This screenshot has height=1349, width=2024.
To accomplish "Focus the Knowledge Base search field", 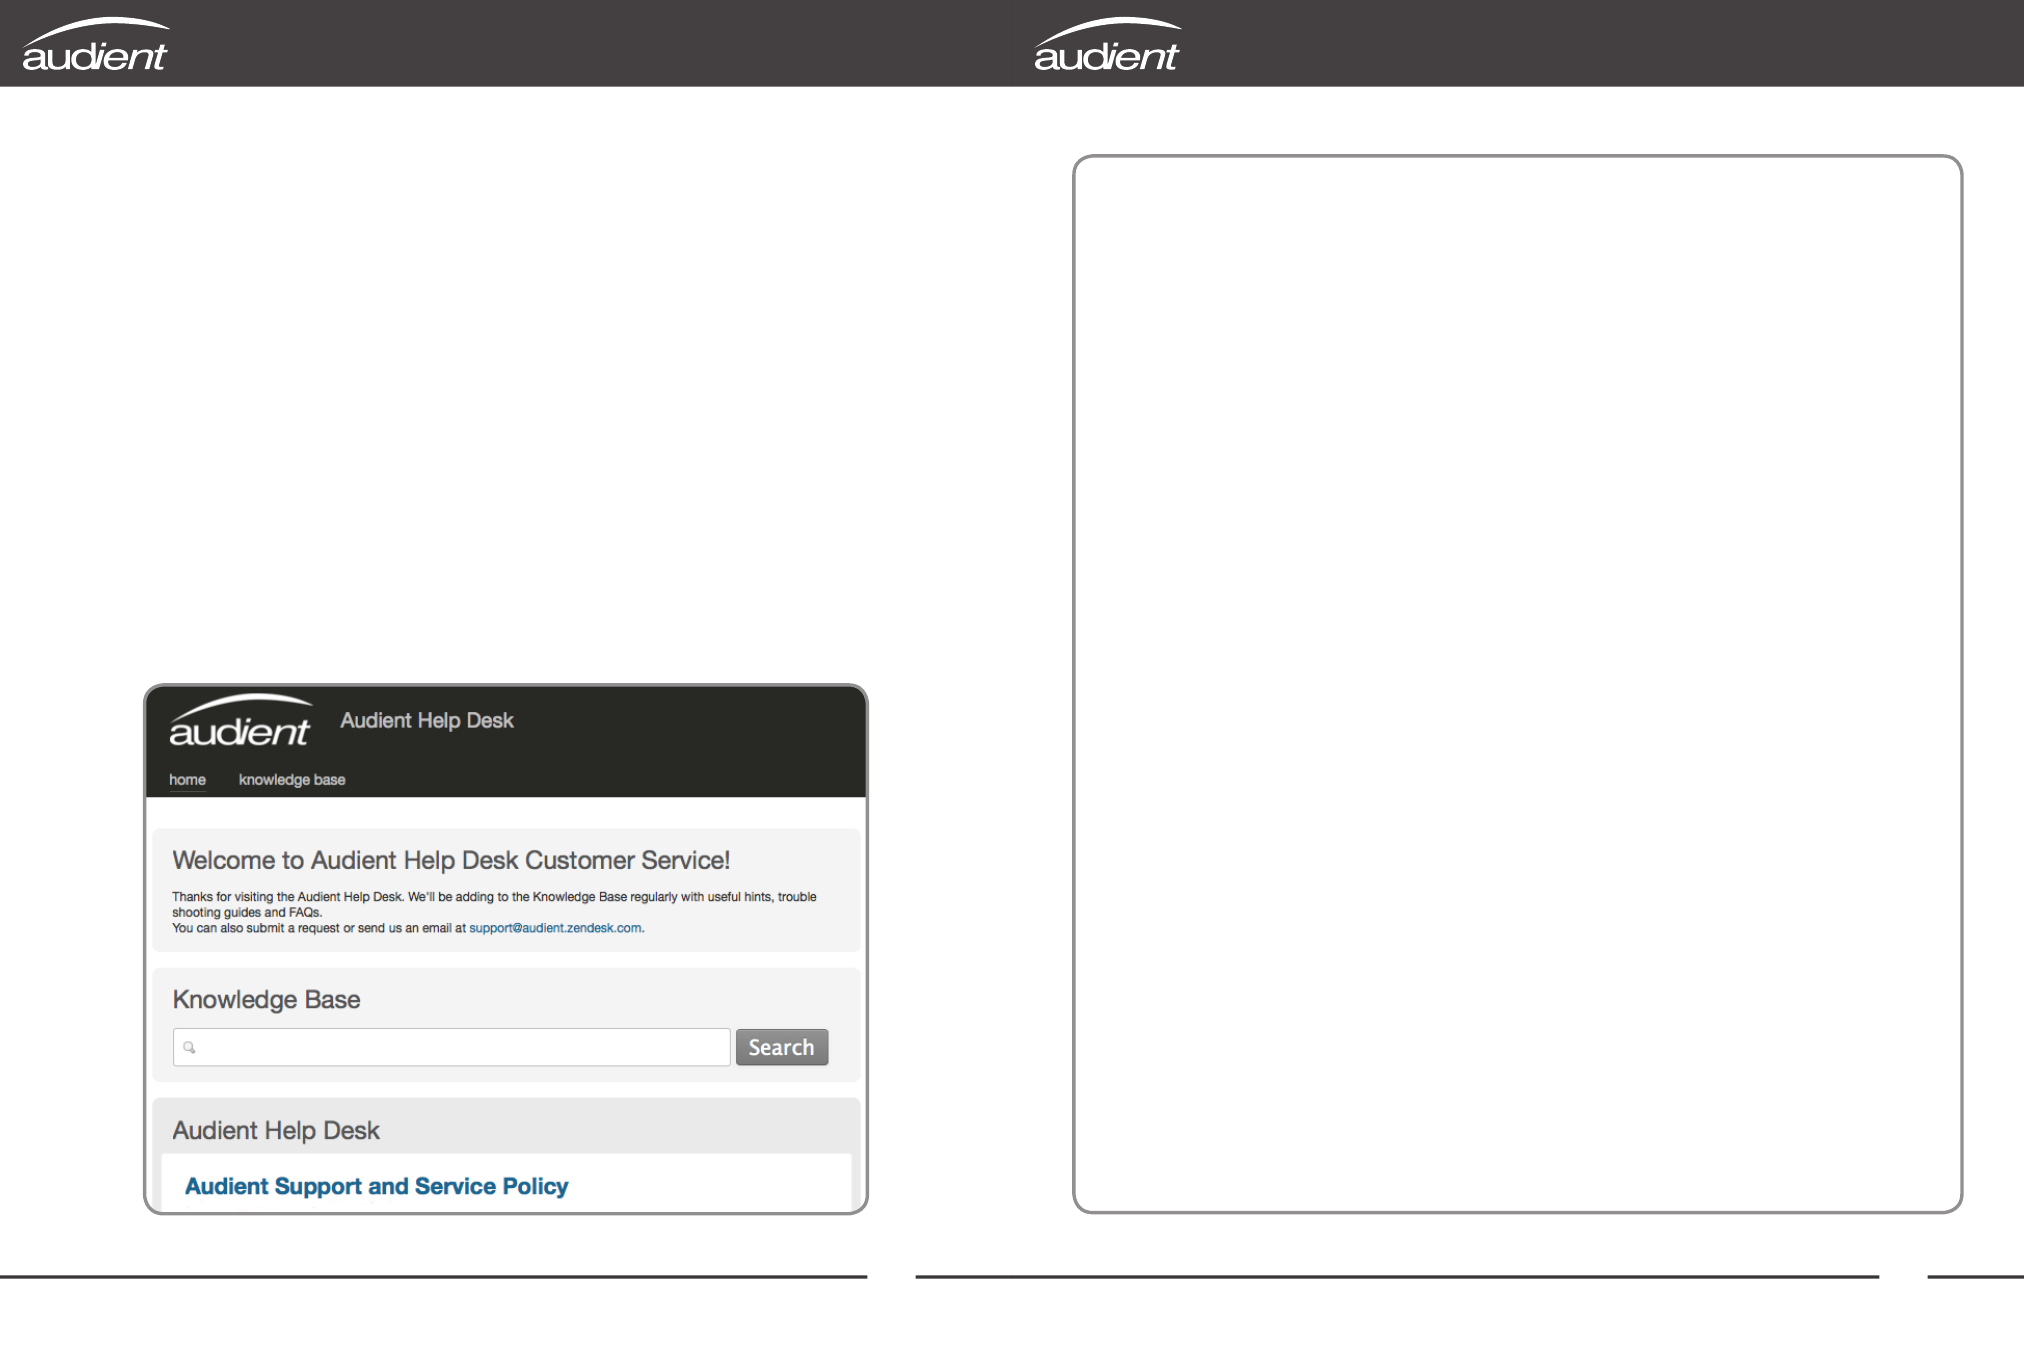I will 451,1047.
